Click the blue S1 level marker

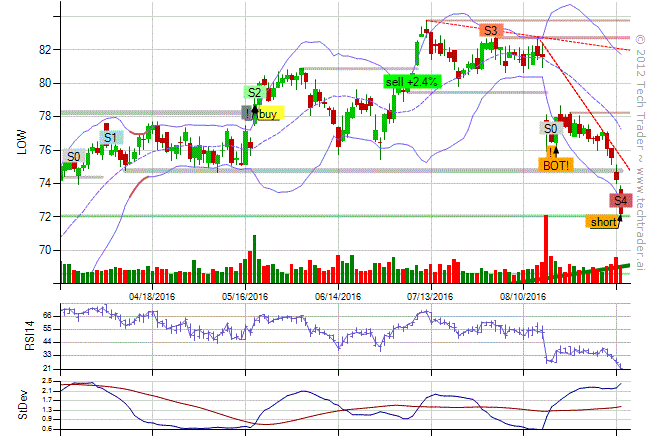tap(111, 137)
